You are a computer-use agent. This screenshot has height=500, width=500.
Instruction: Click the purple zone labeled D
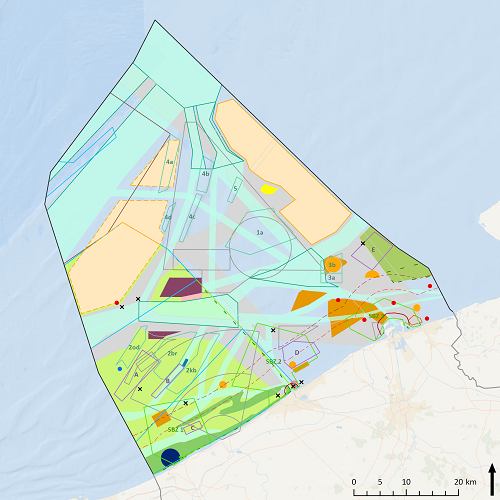pyautogui.click(x=300, y=354)
